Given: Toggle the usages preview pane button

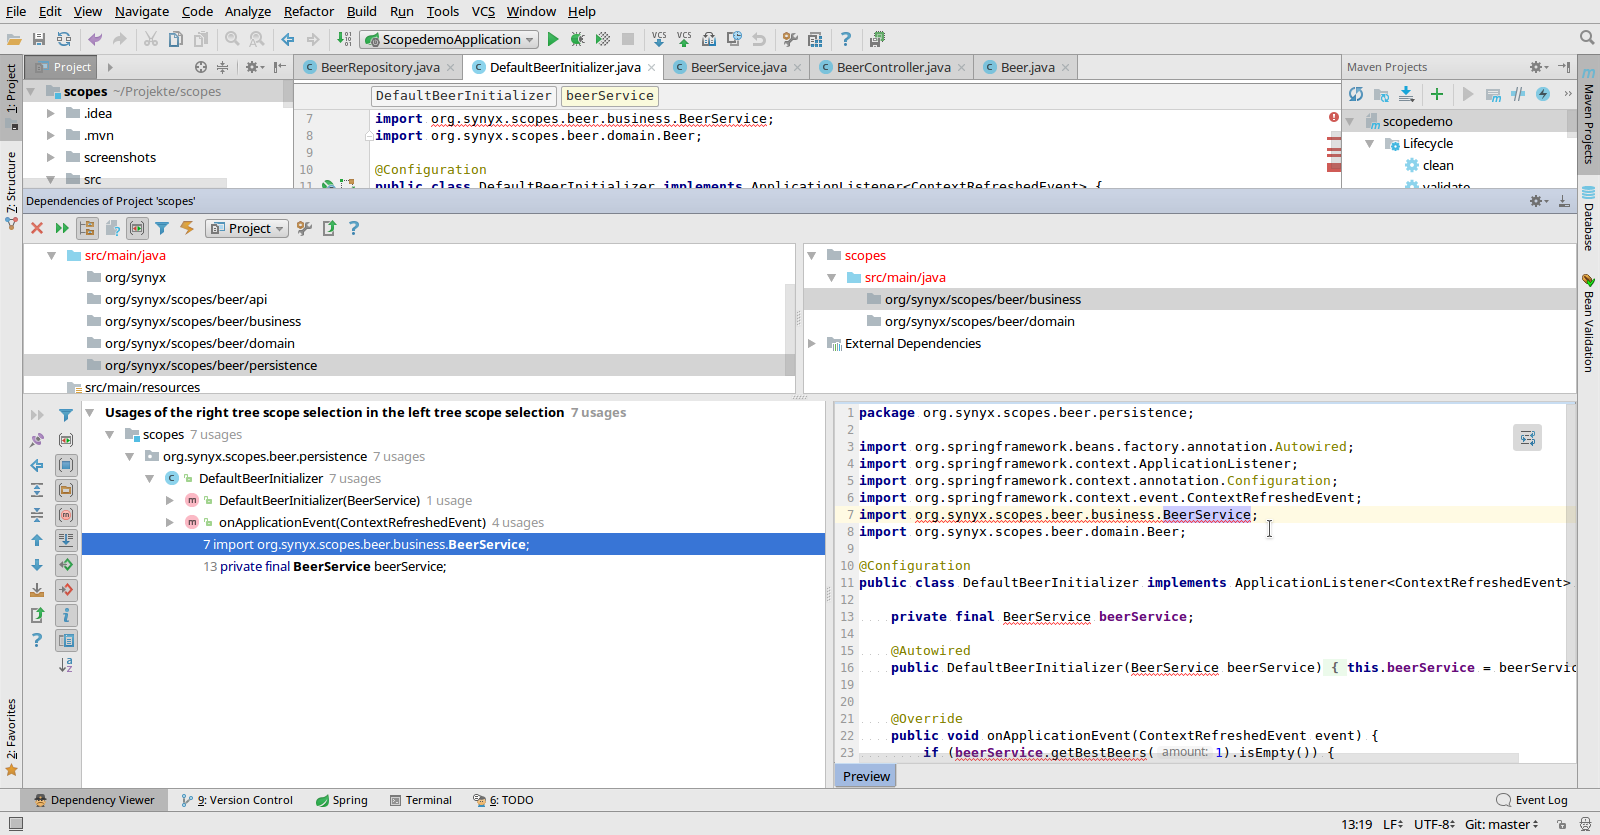Looking at the screenshot, I should [x=66, y=640].
